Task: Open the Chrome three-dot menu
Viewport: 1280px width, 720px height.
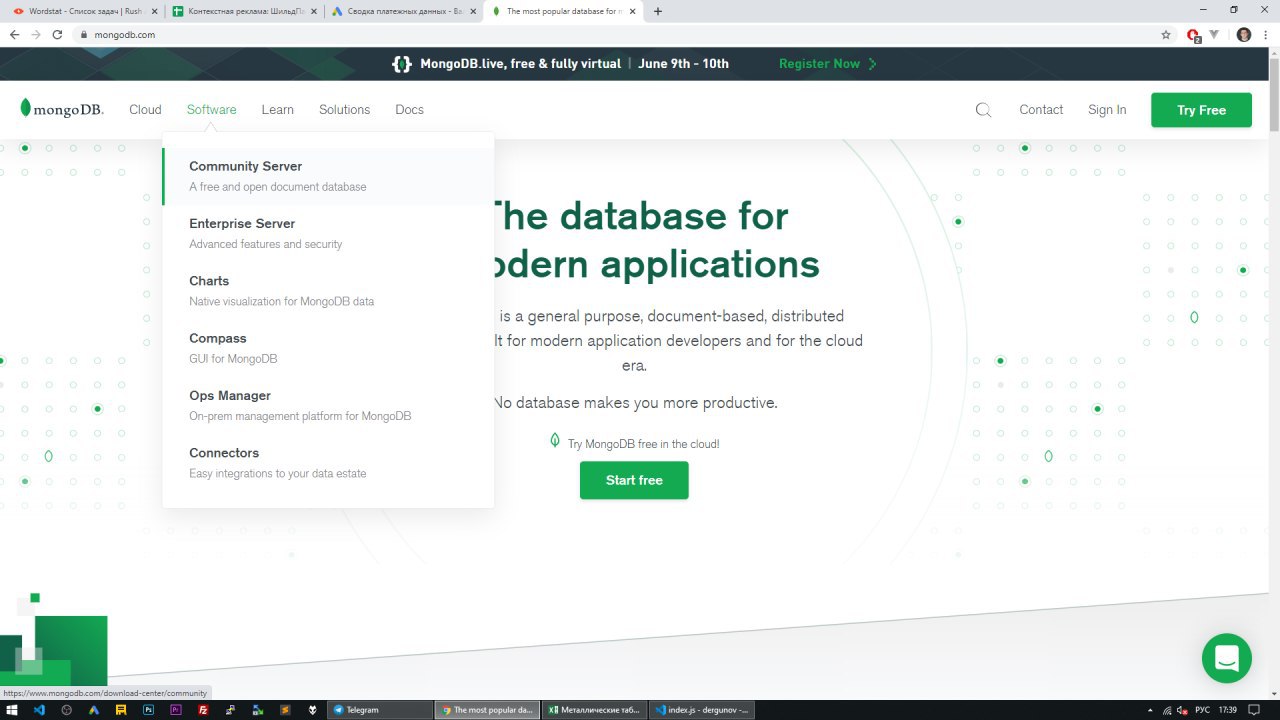Action: (x=1266, y=34)
